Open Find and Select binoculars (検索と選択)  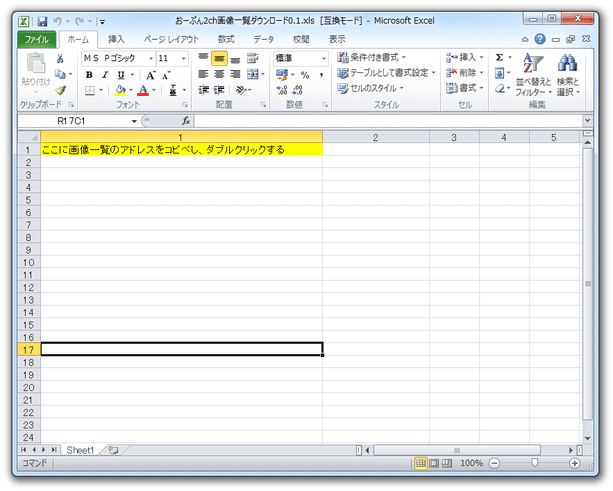click(568, 75)
